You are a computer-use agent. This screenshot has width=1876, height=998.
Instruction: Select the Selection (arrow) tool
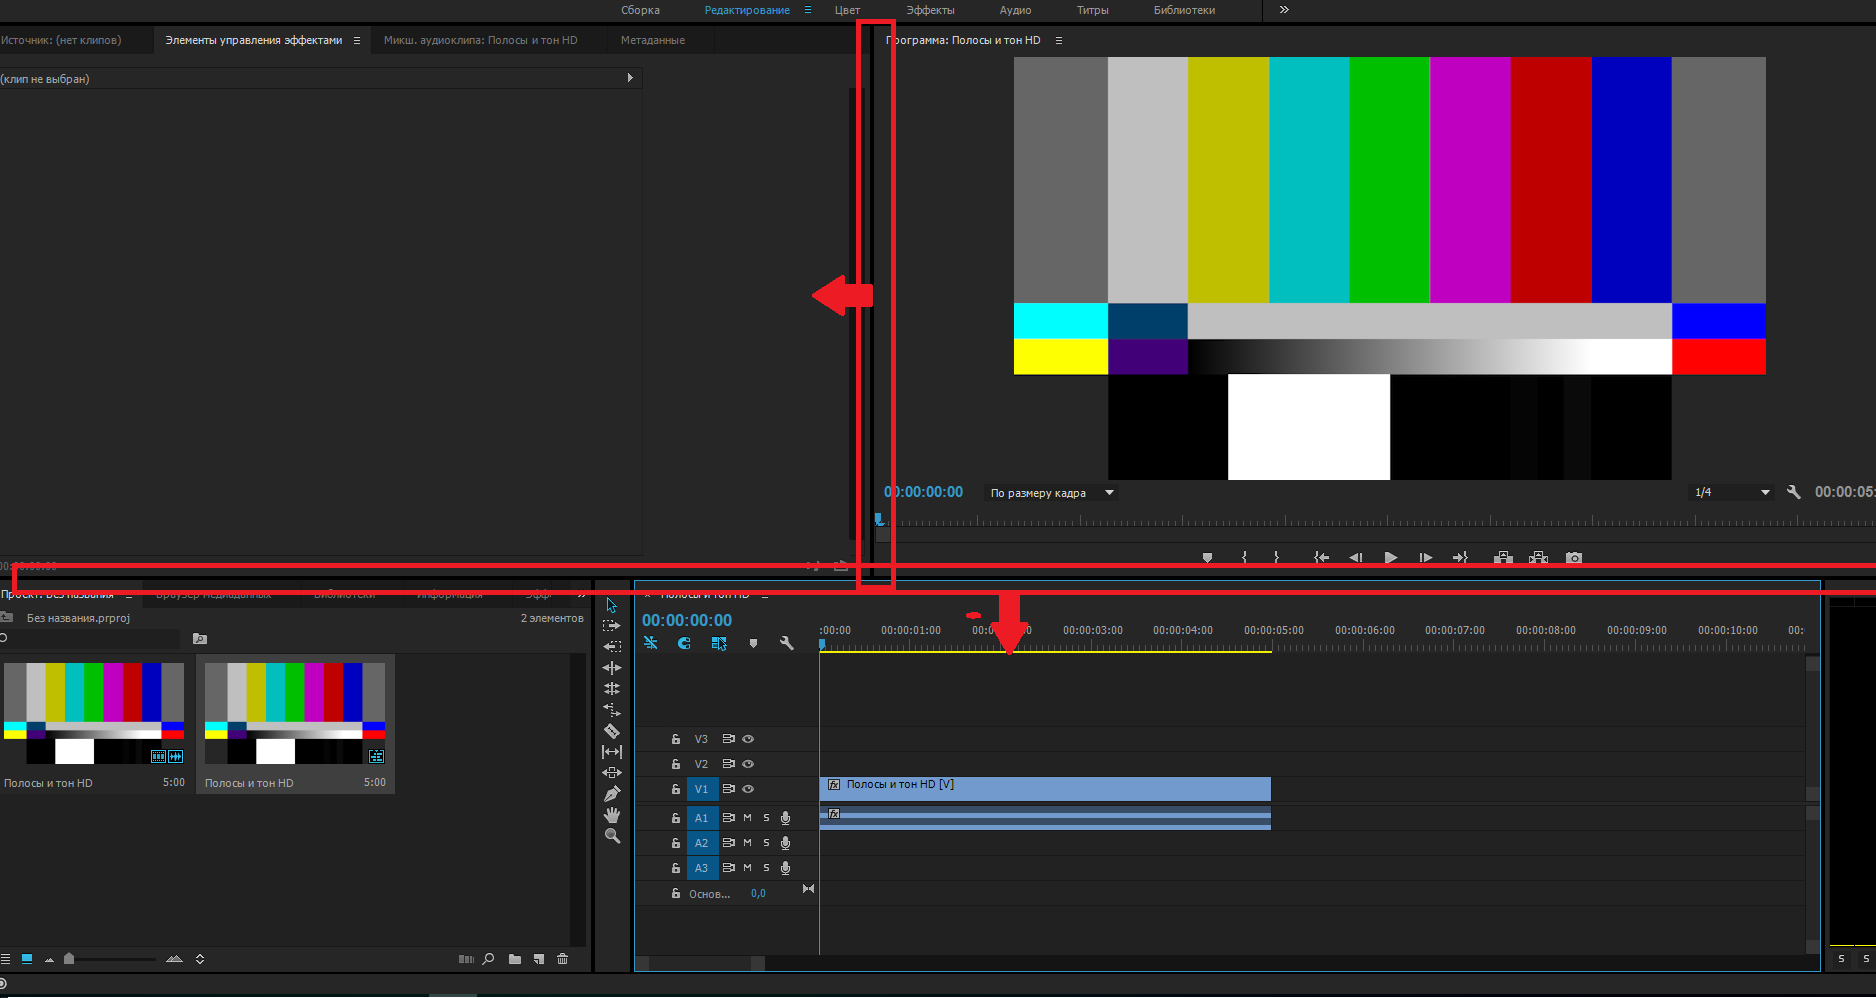[x=612, y=605]
